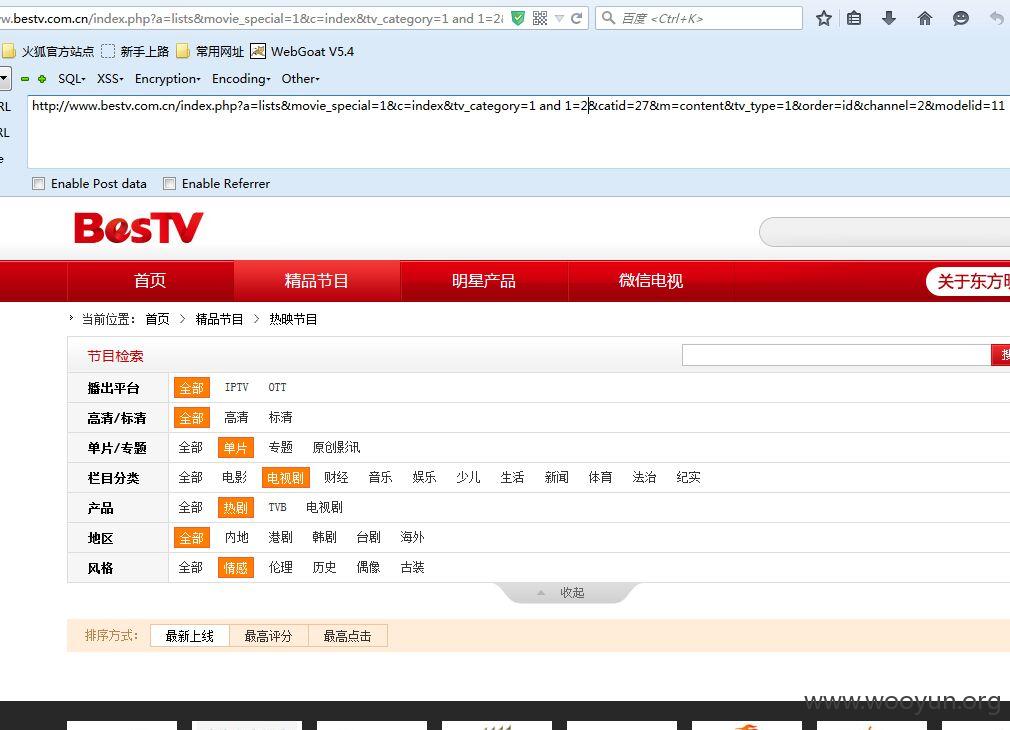The image size is (1010, 730).
Task: Collapse filters with 收起 toggle
Action: pyautogui.click(x=566, y=593)
